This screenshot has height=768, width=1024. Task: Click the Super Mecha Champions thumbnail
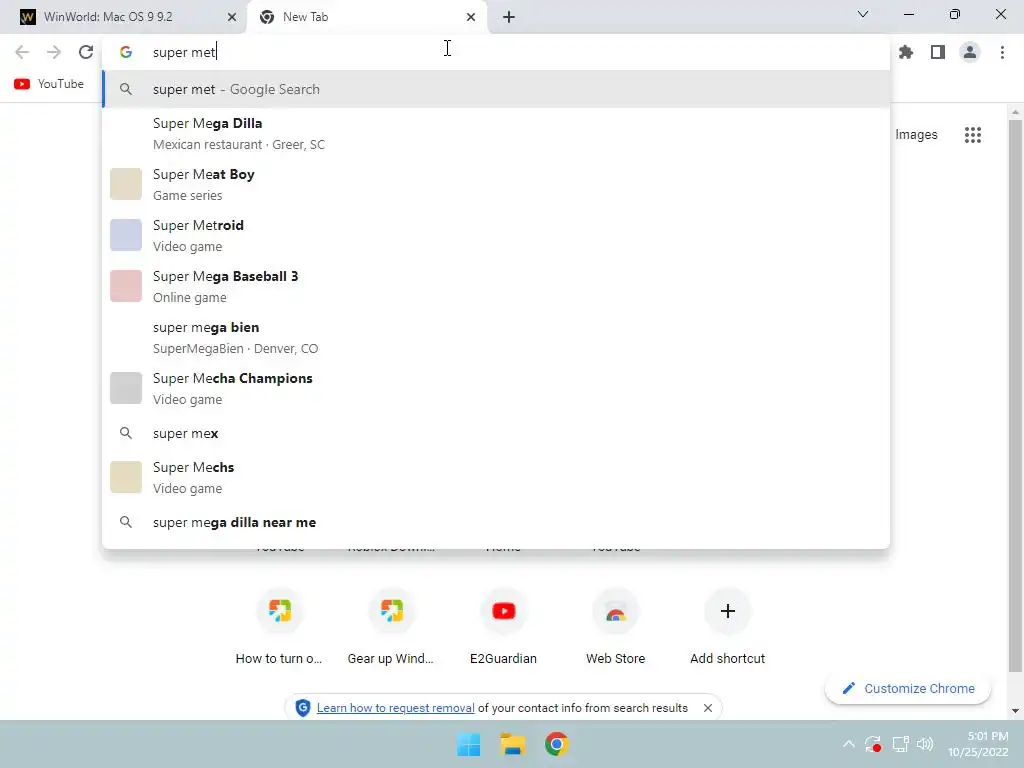(x=126, y=388)
